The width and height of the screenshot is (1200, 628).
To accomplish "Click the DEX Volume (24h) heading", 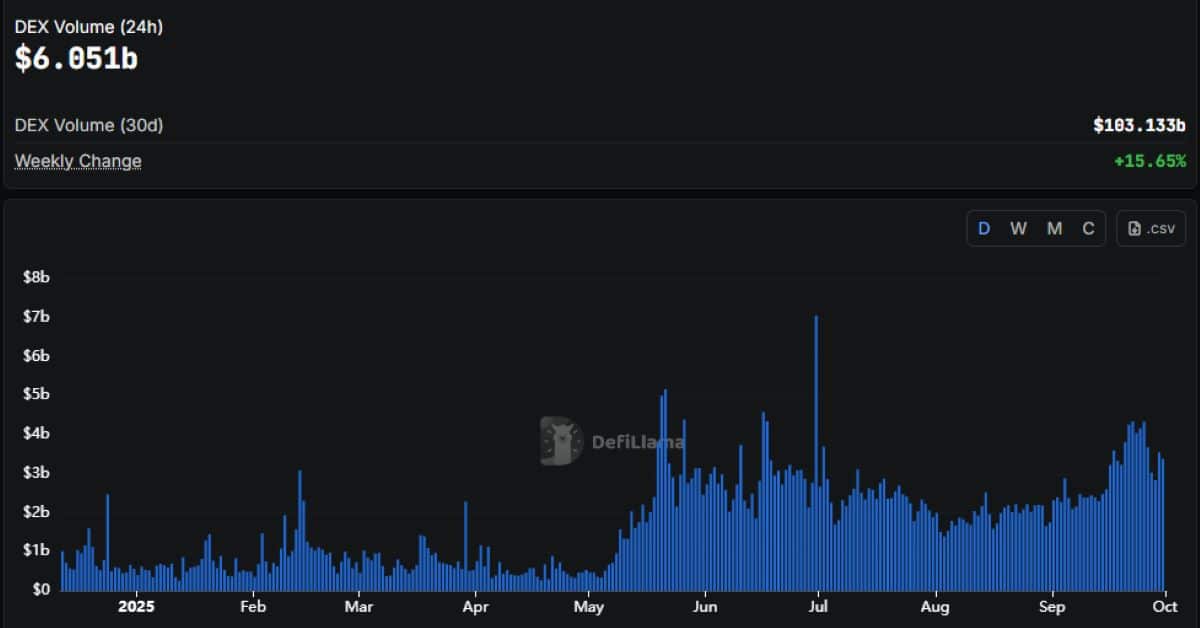I will 89,27.
